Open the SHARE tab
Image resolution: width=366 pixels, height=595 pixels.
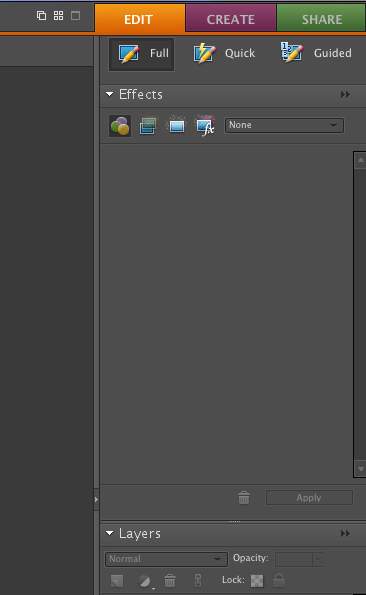pos(322,19)
